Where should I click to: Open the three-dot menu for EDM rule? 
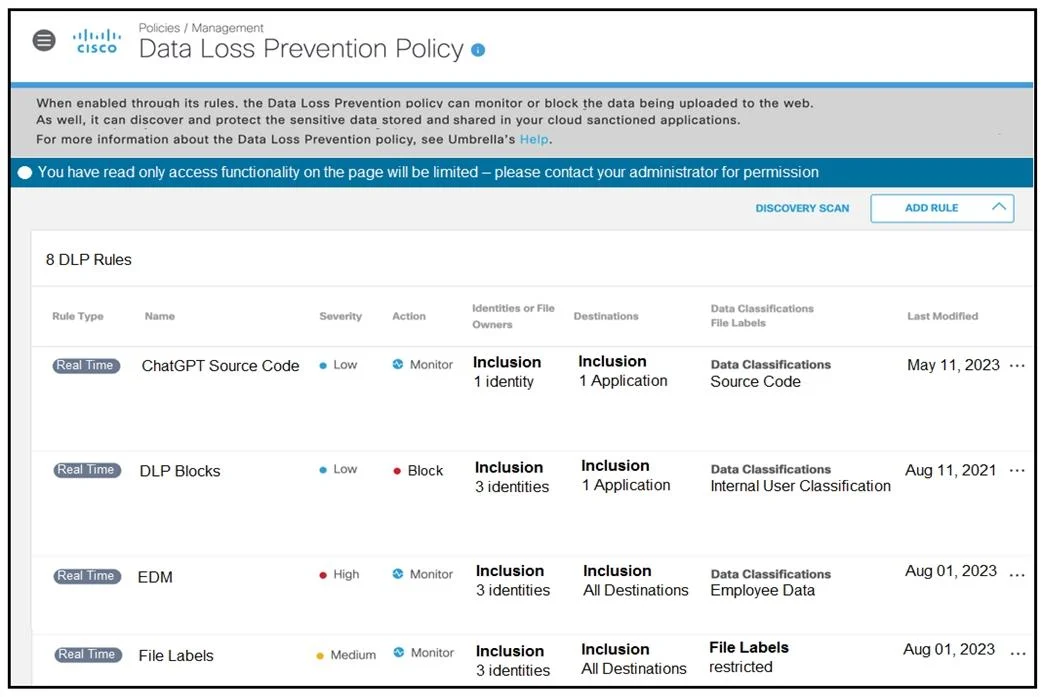coord(1017,576)
